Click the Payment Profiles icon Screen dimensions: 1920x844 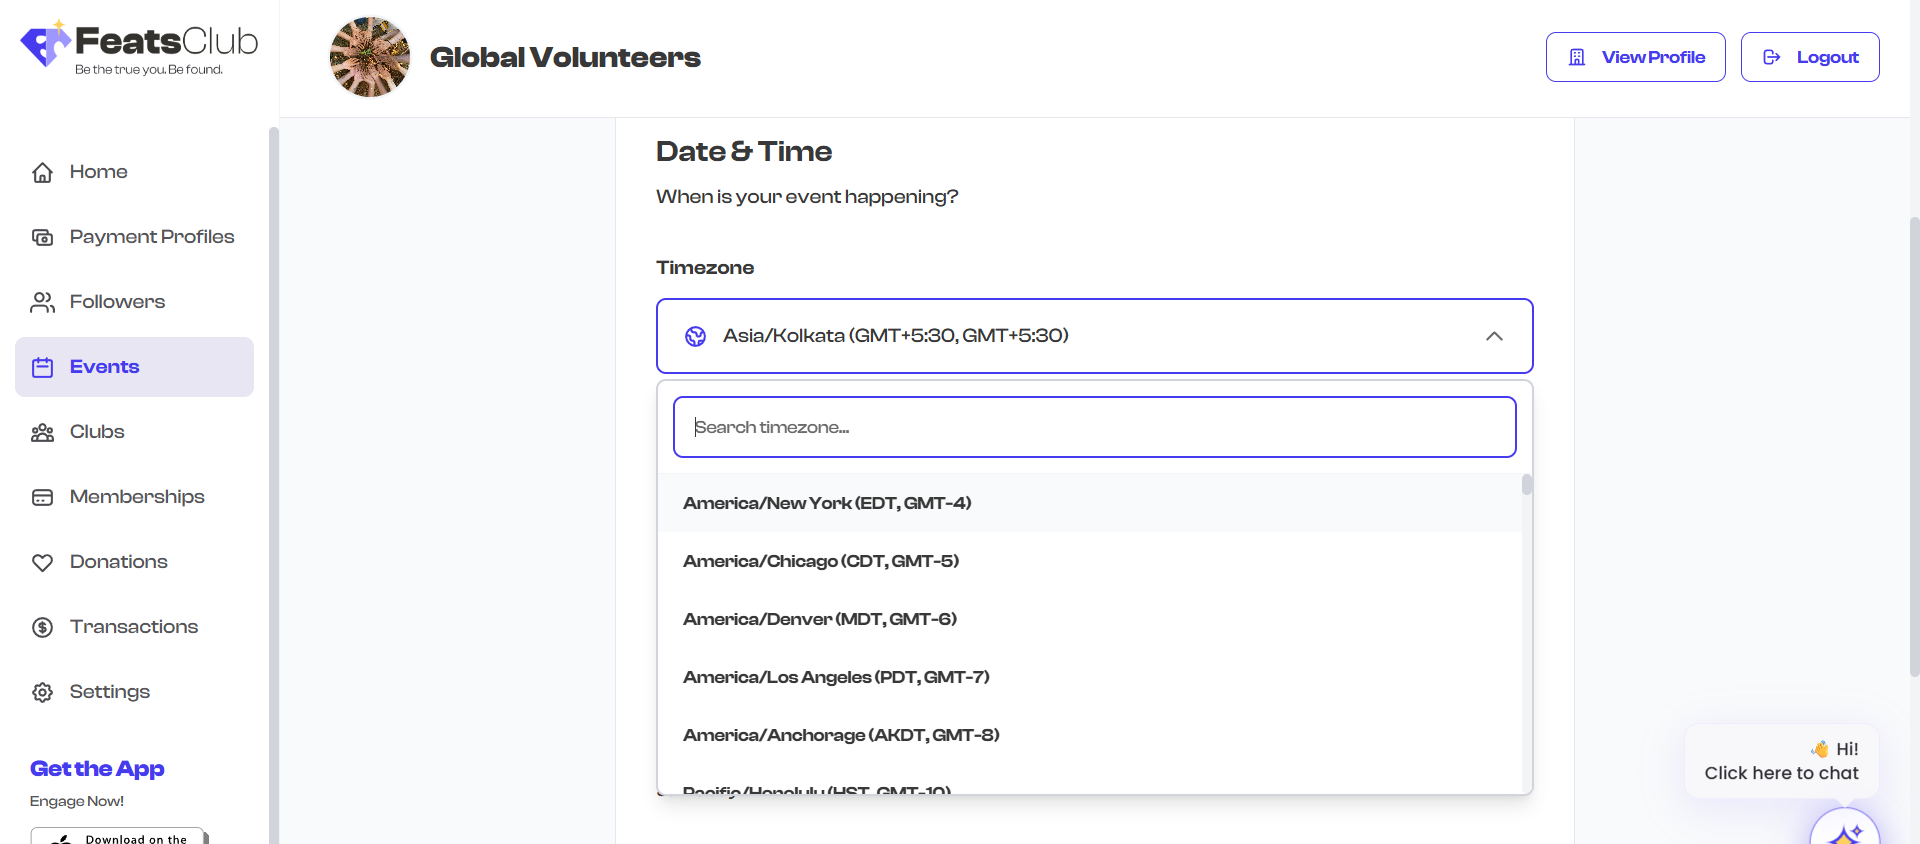click(42, 237)
